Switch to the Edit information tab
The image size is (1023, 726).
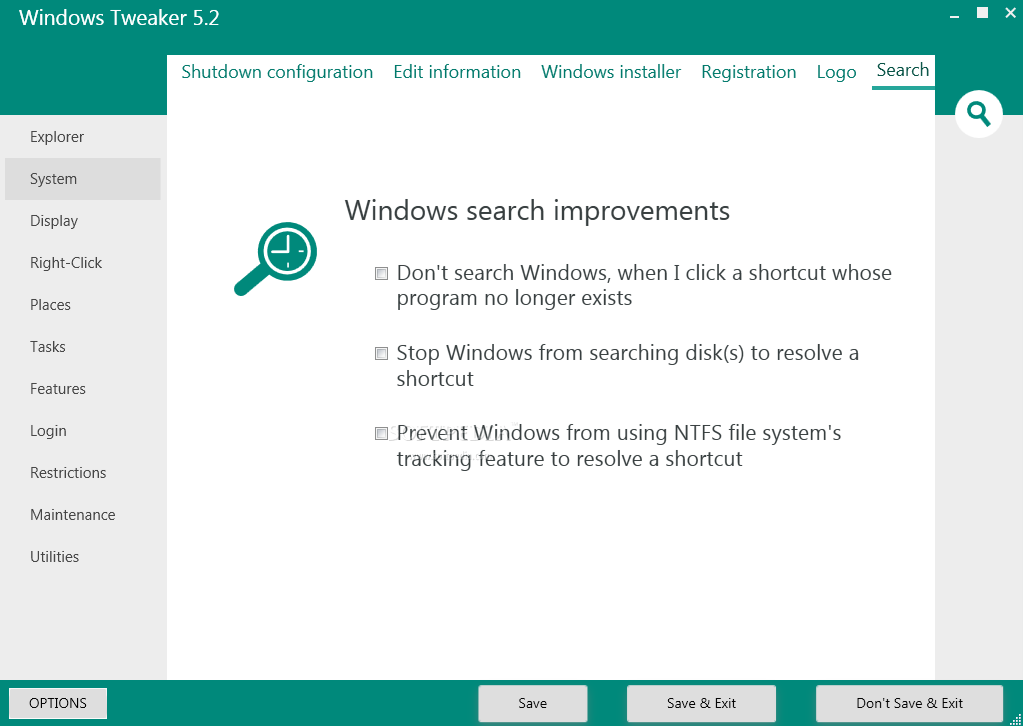(457, 72)
